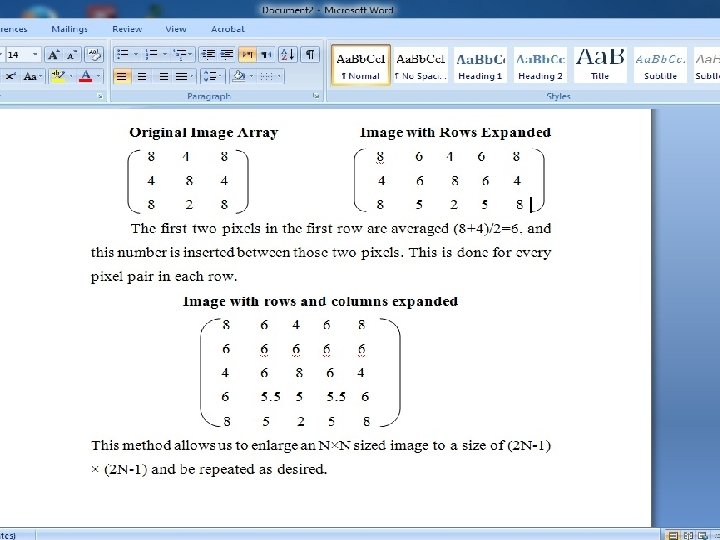Image resolution: width=720 pixels, height=540 pixels.
Task: Open the shading color dropdown arrow
Action: click(251, 76)
